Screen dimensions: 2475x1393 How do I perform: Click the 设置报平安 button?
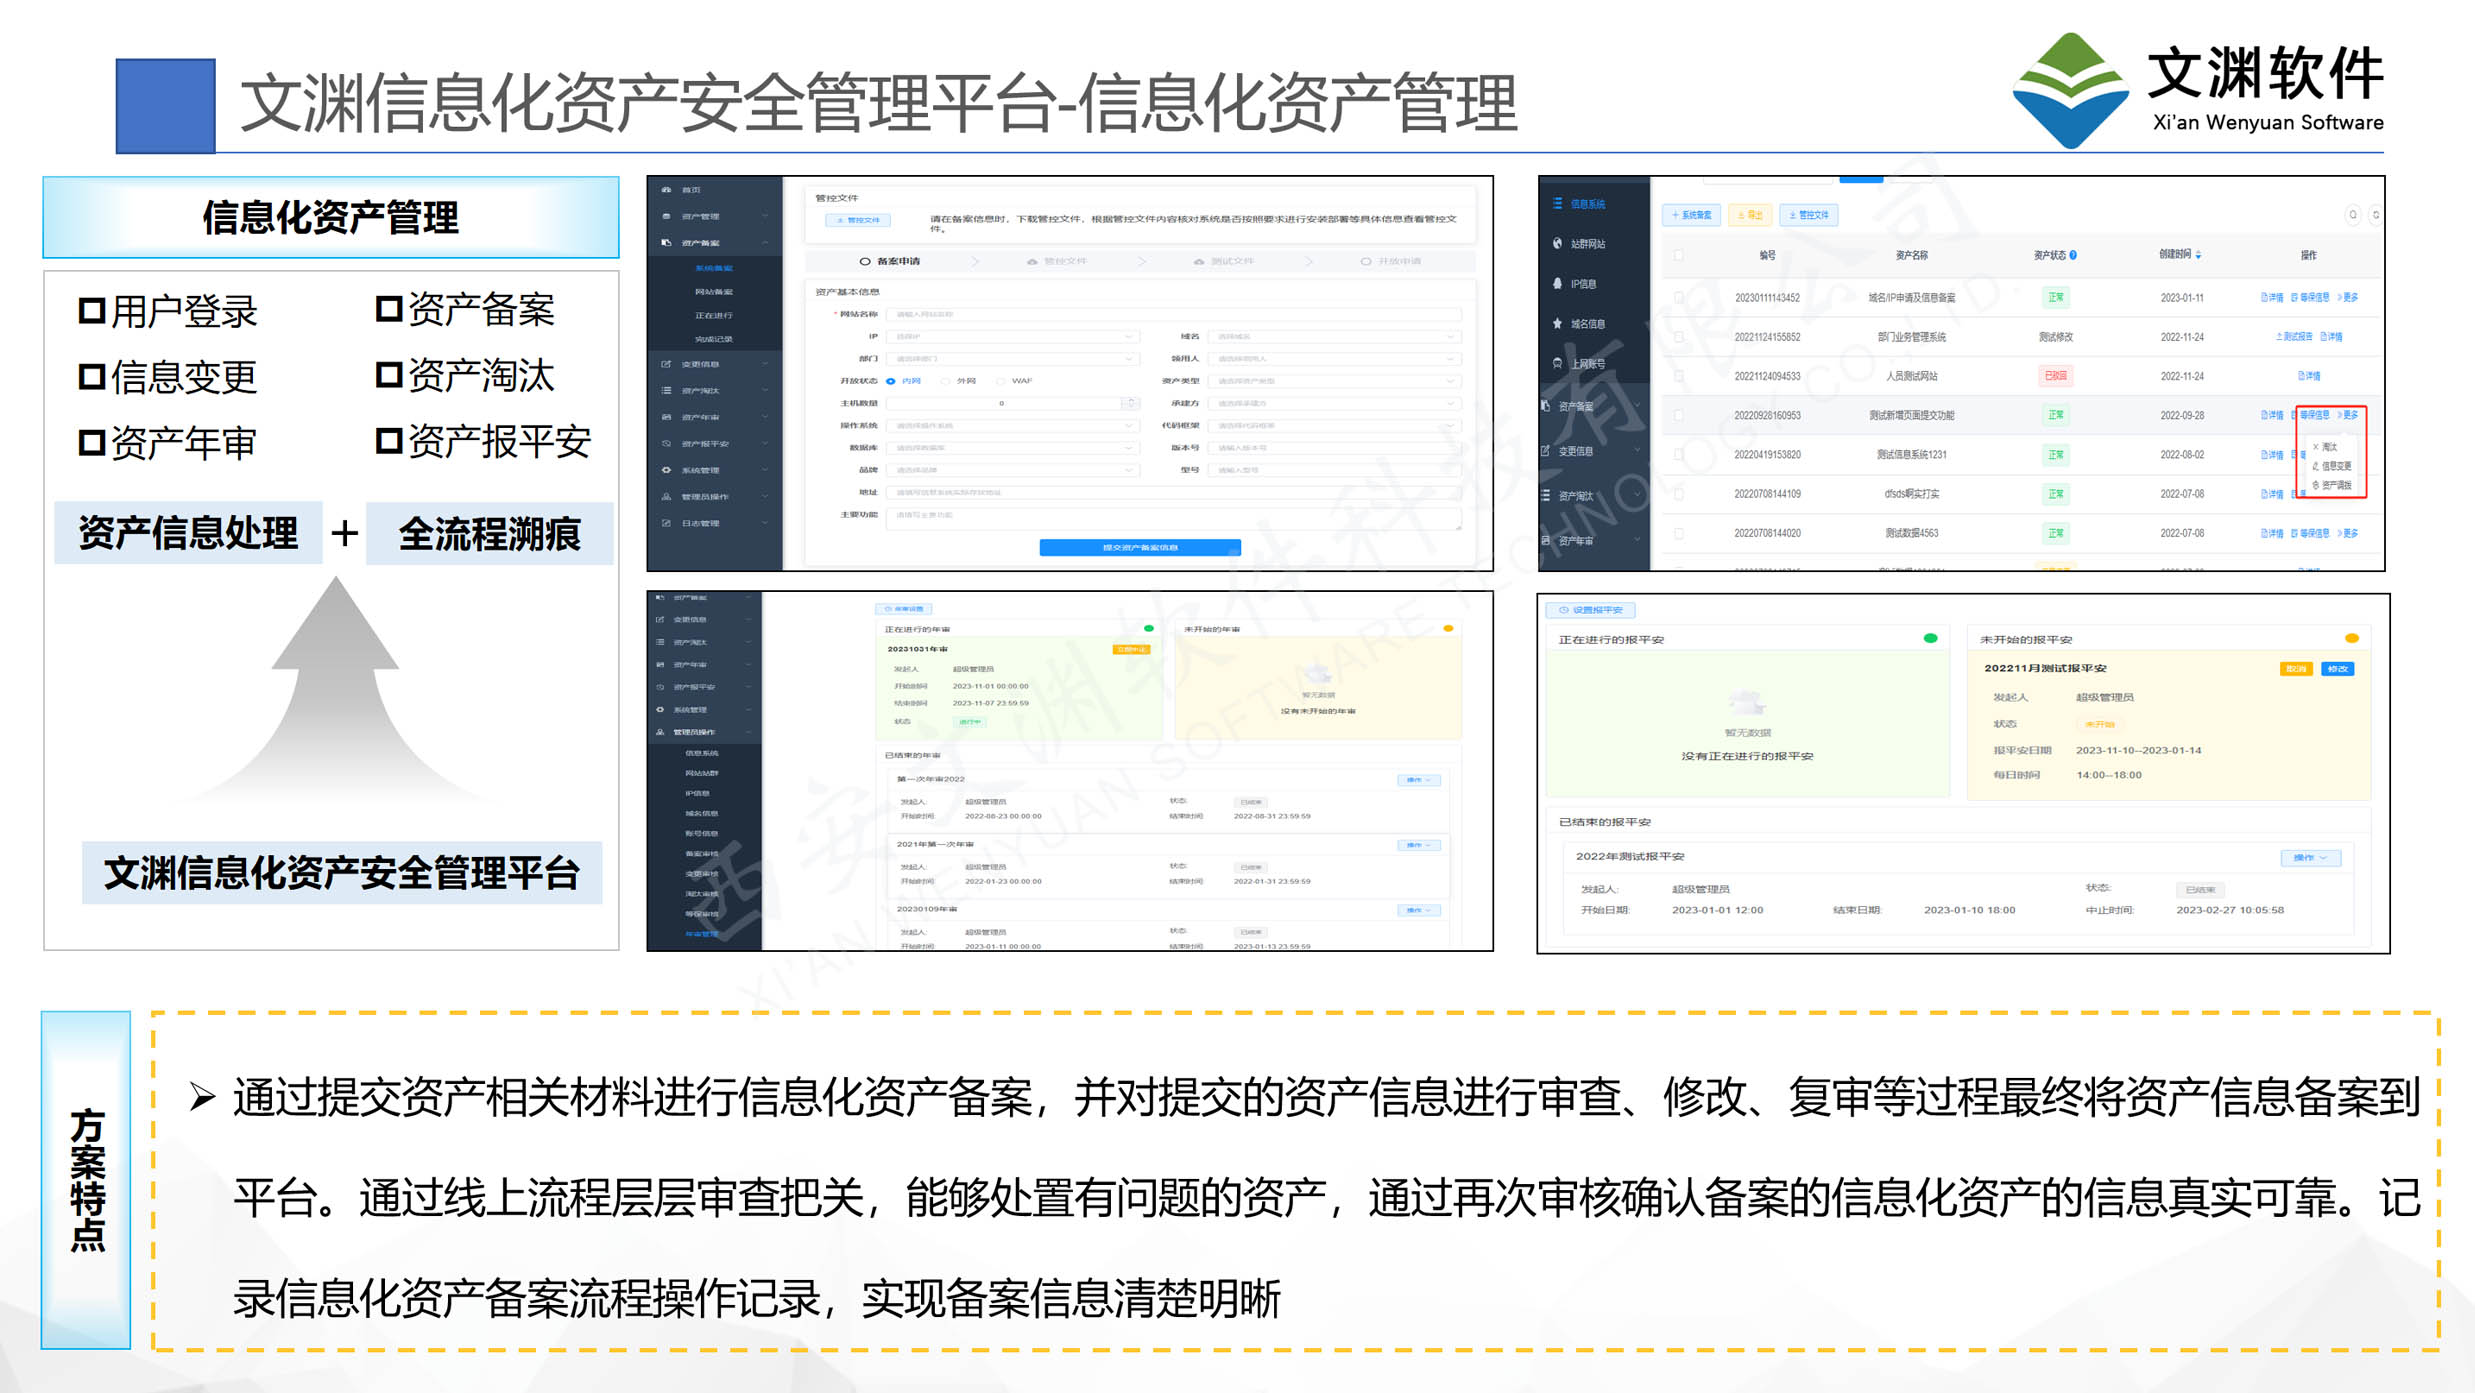pos(1590,610)
